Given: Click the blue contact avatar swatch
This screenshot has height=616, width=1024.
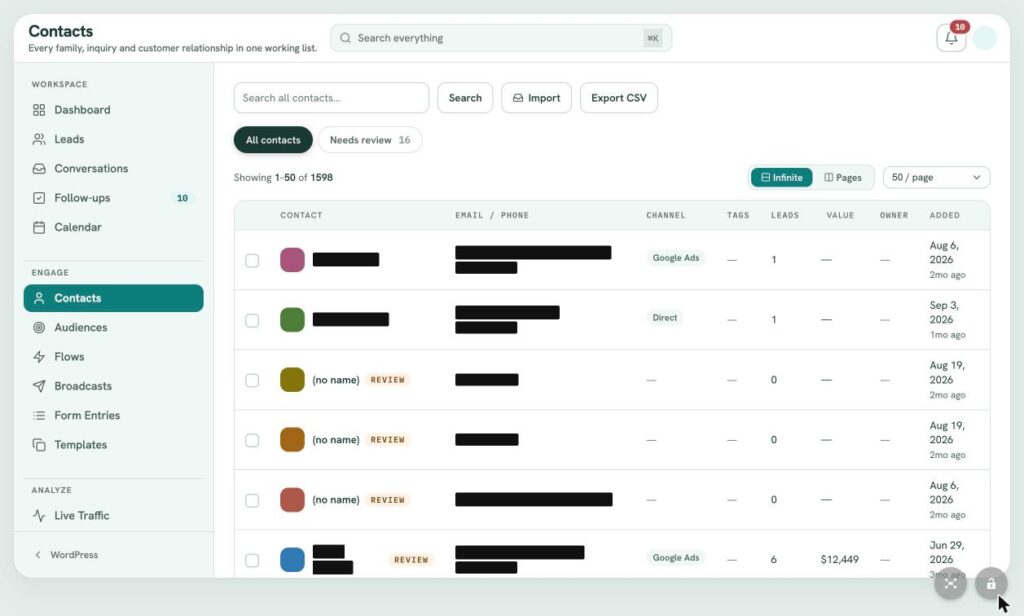Looking at the screenshot, I should click(x=292, y=560).
